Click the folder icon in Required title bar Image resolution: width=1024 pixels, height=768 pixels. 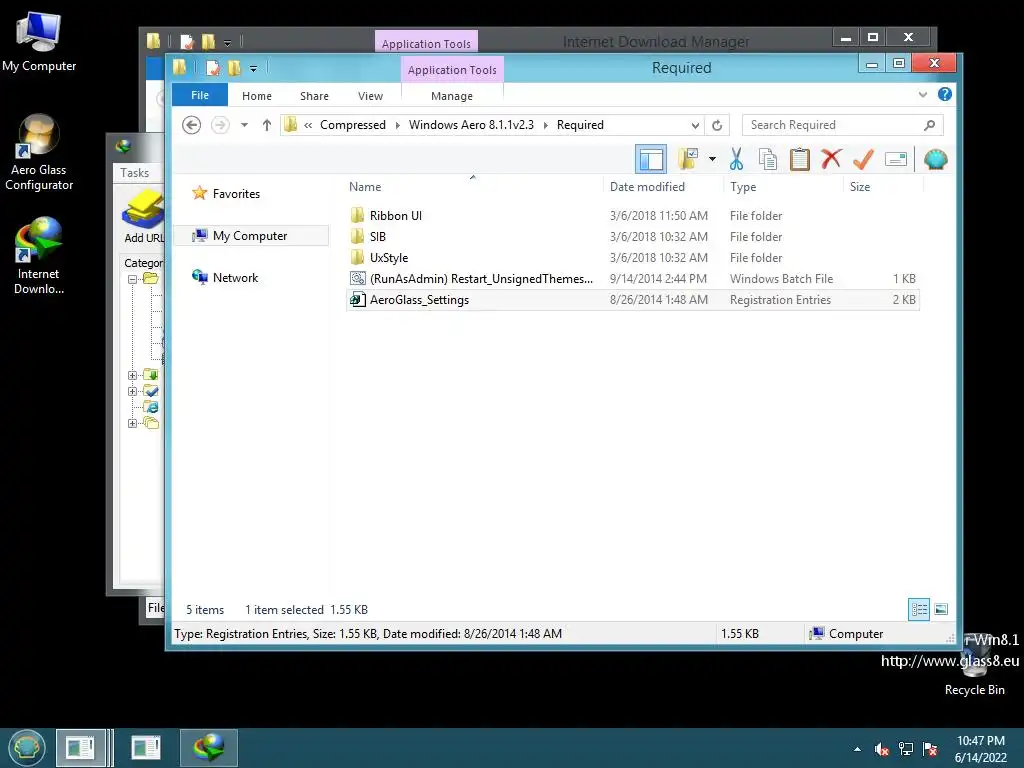click(x=179, y=67)
